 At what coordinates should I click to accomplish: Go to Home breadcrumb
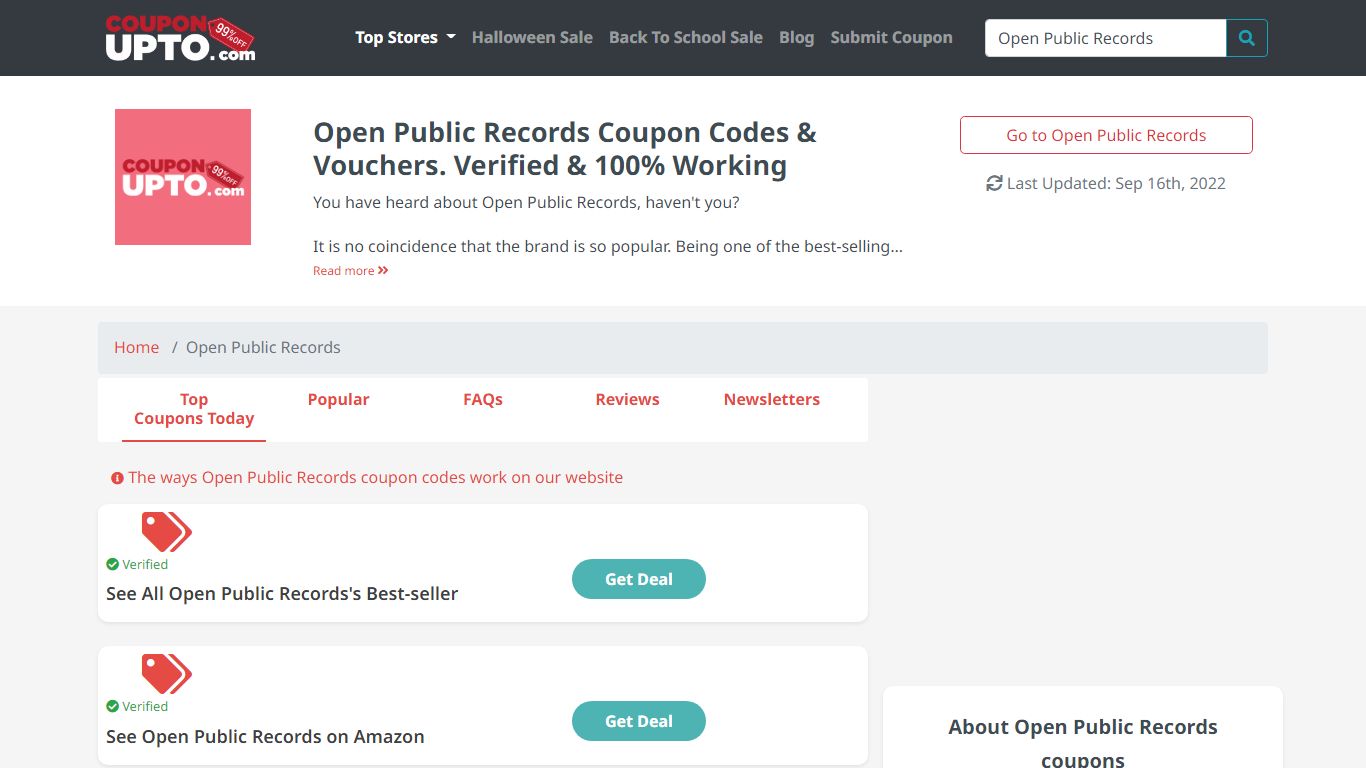pos(137,347)
